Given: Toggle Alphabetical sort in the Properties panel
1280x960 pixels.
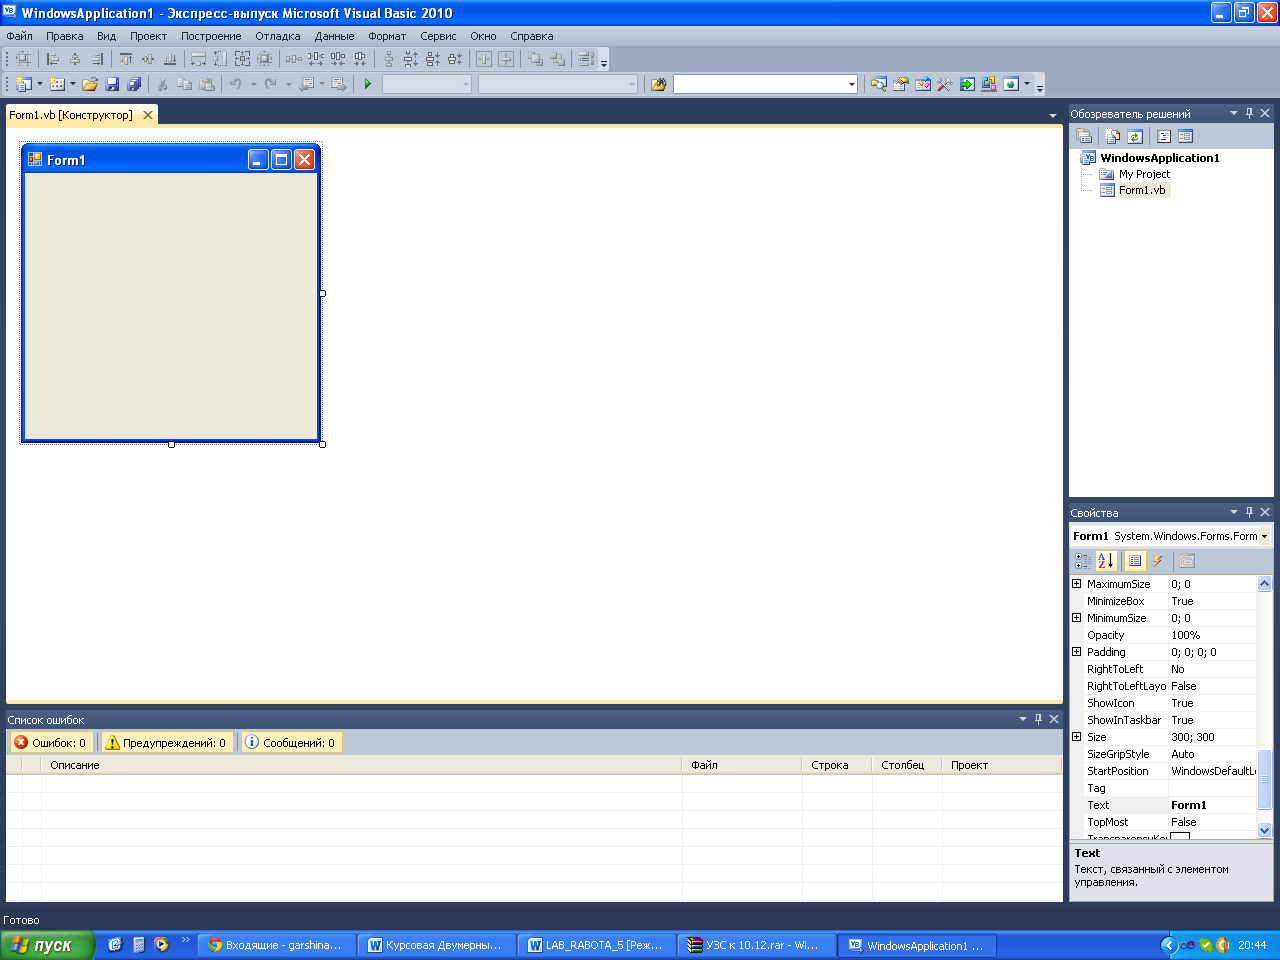Looking at the screenshot, I should pos(1105,561).
